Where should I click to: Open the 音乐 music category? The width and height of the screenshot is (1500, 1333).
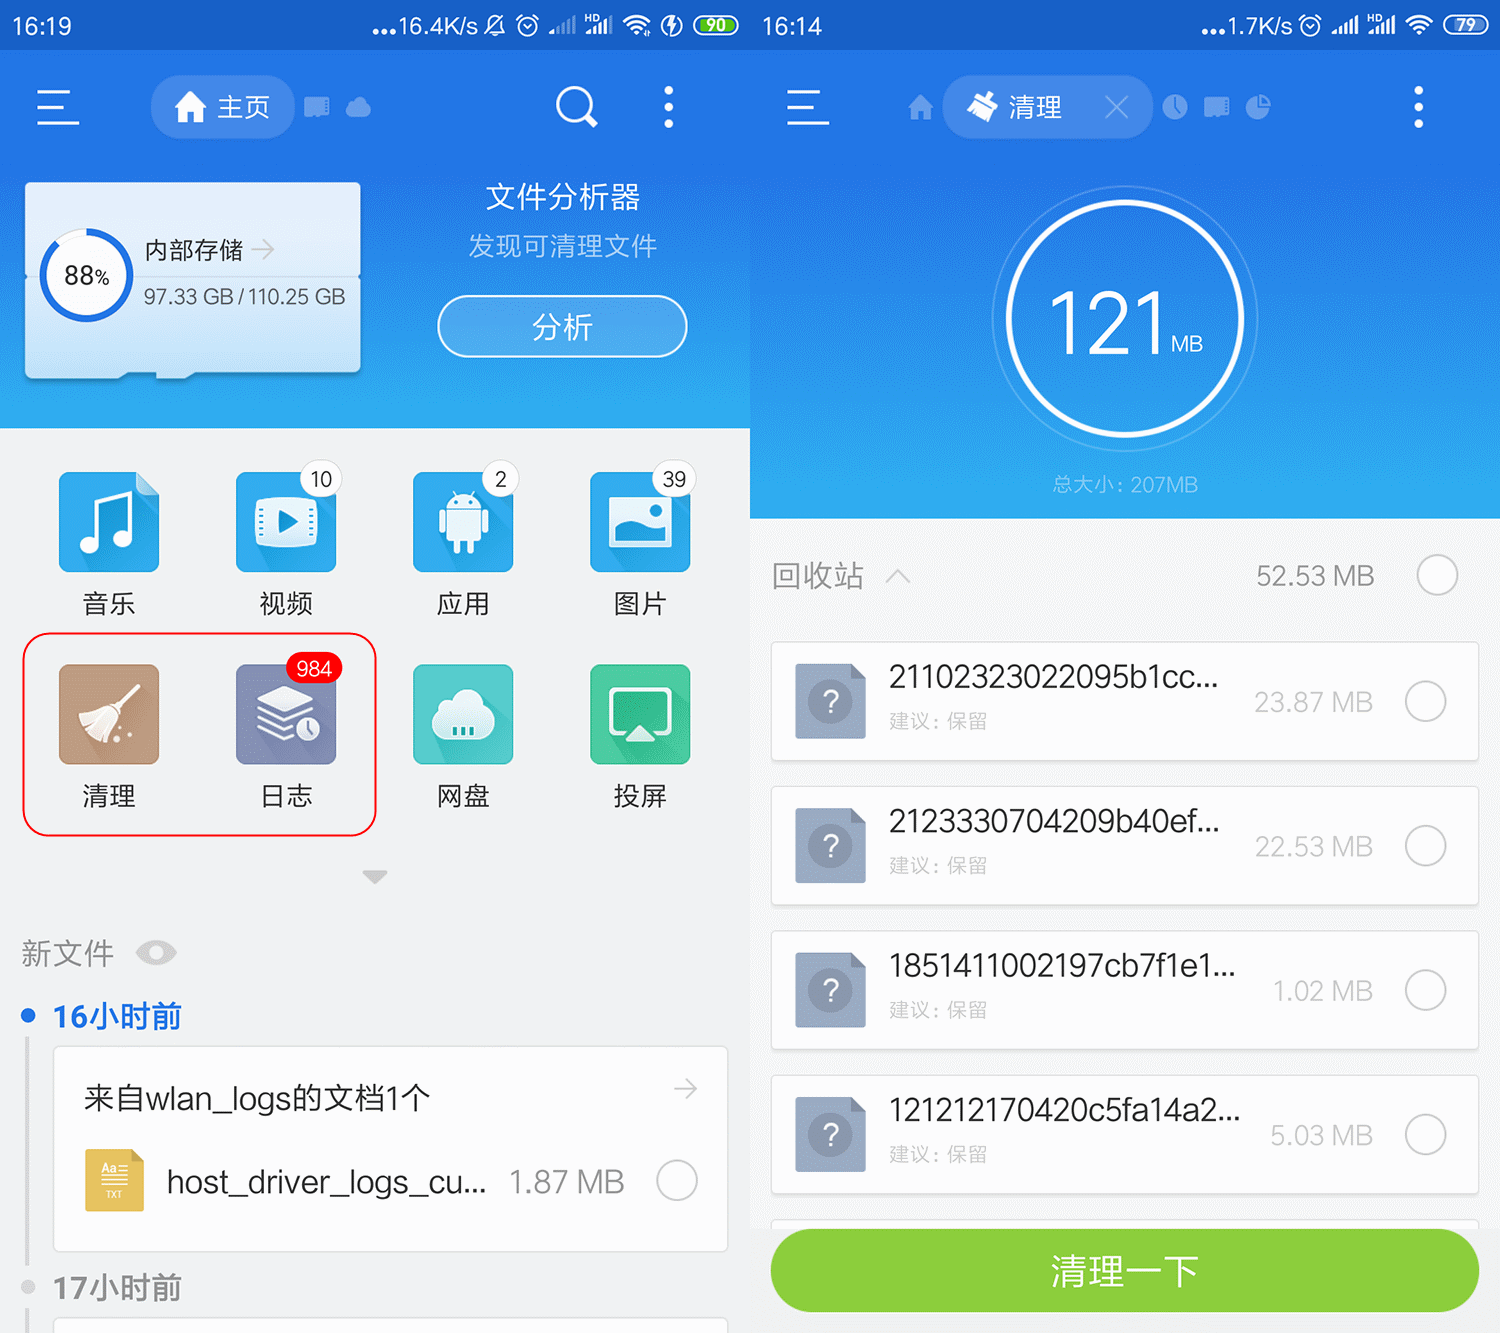point(109,522)
